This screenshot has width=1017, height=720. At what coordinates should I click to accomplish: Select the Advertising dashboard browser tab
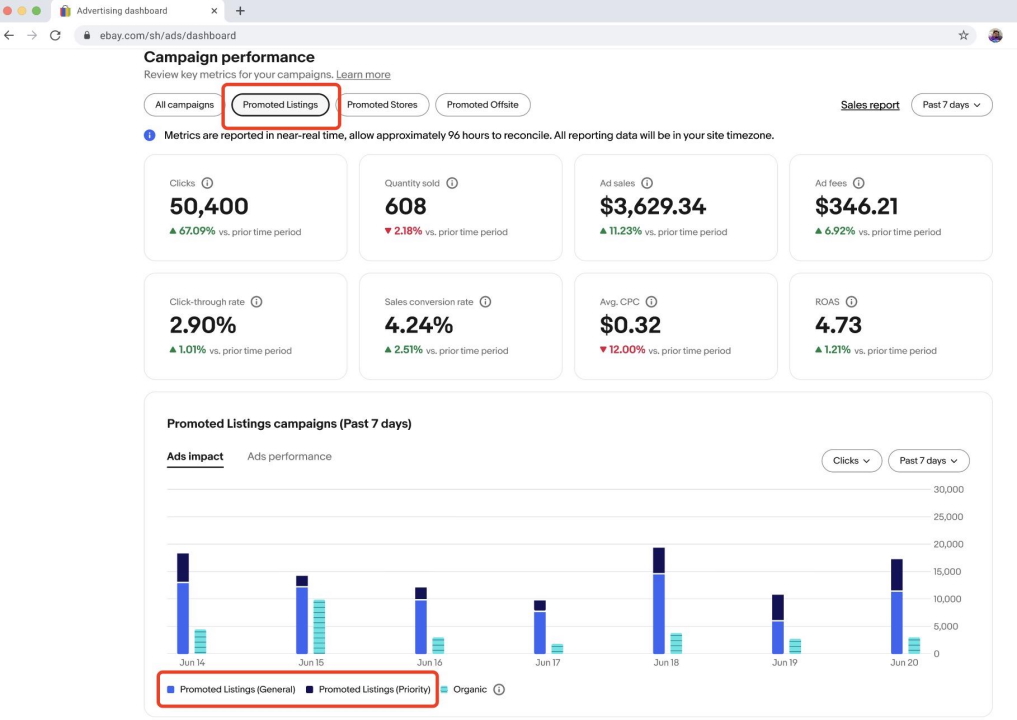138,11
